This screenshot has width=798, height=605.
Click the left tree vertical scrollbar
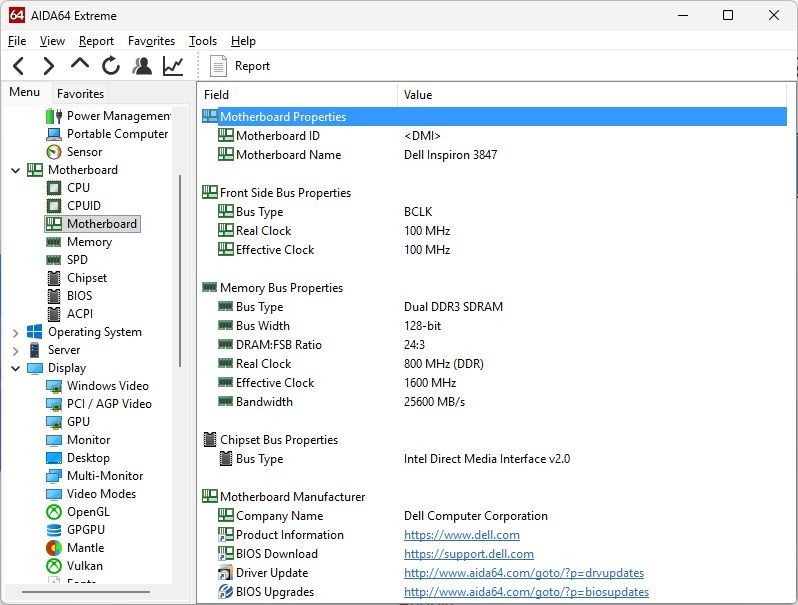180,271
